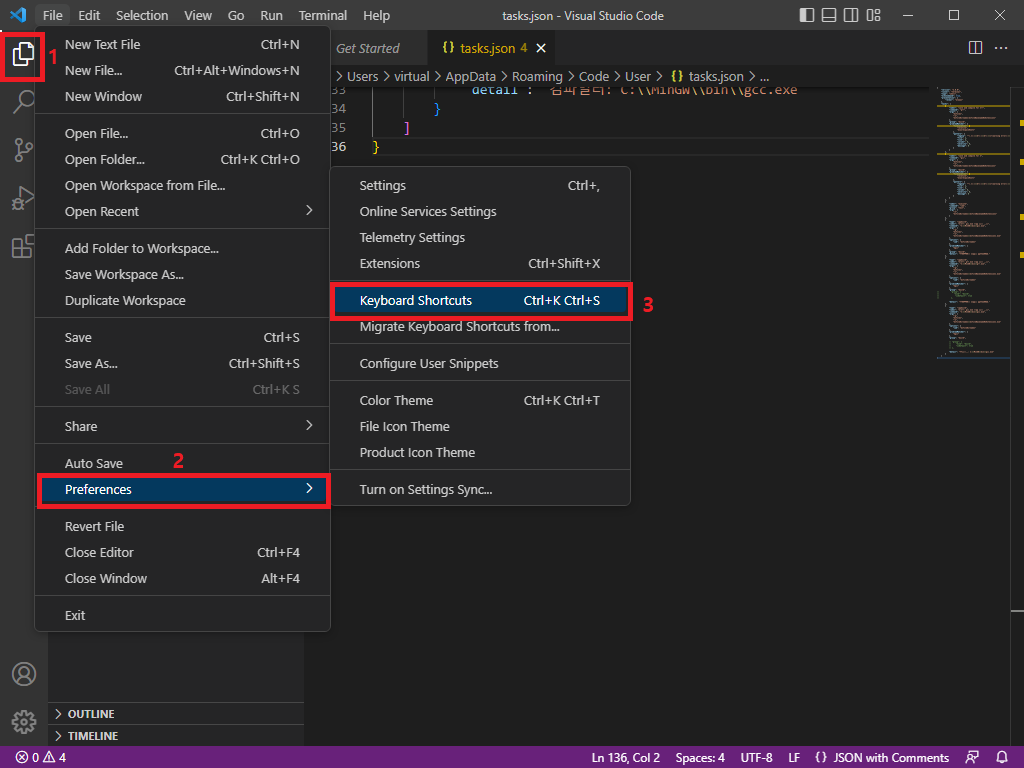Viewport: 1024px width, 768px height.
Task: Open the Help menu
Action: pos(376,15)
